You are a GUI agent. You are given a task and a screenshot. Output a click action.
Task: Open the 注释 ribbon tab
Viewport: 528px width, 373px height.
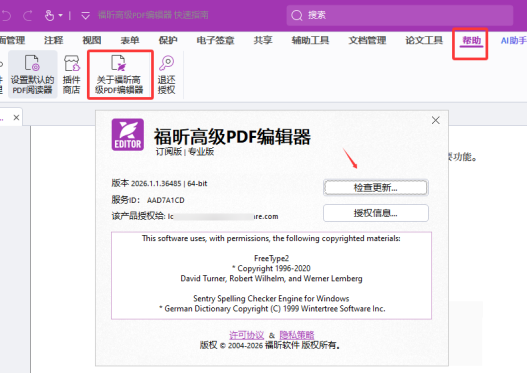pos(54,40)
